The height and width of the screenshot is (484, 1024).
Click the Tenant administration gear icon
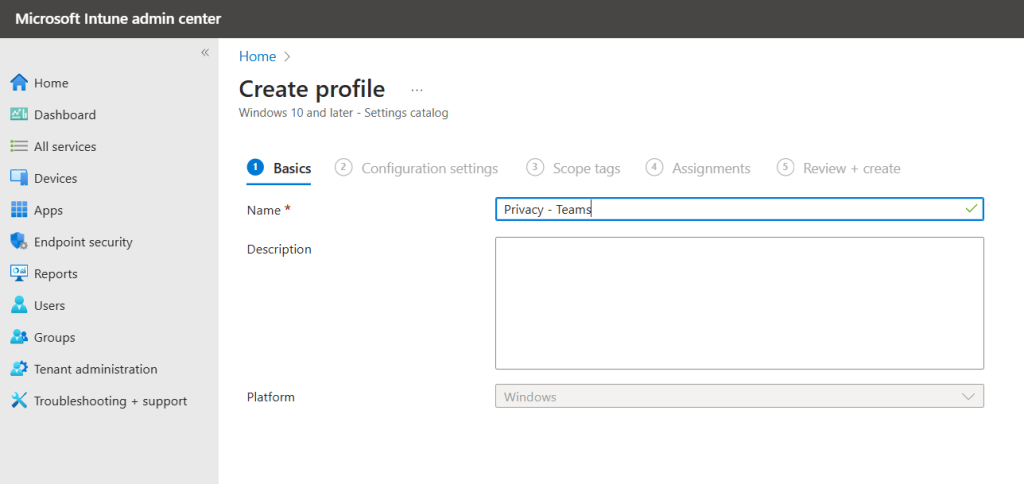click(x=18, y=369)
